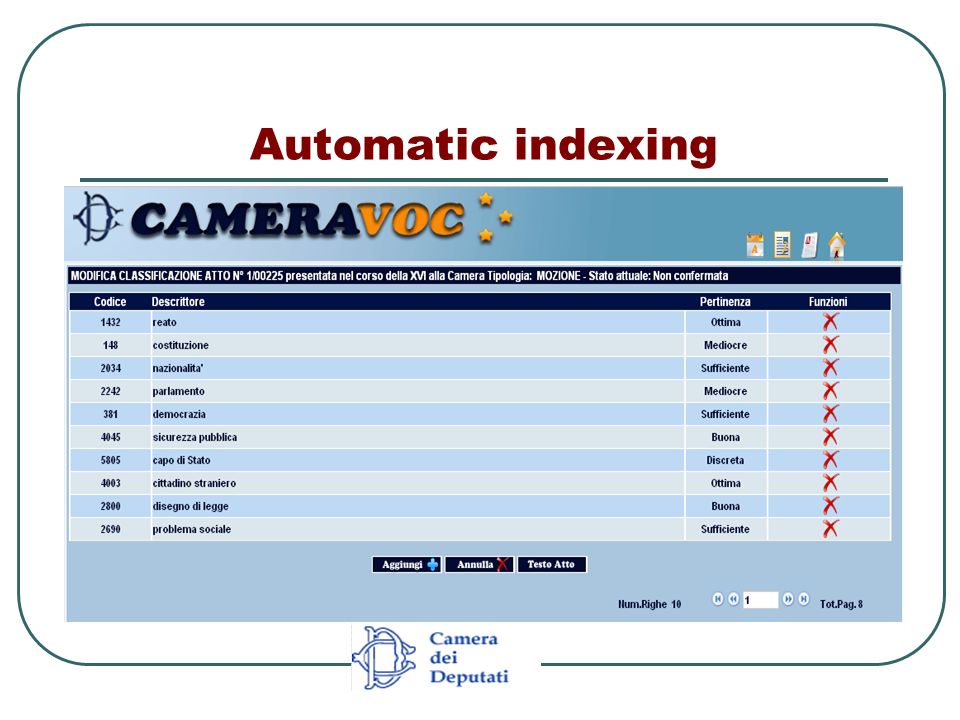This screenshot has width=960, height=720.
Task: Select code cell 2242
Action: 110,391
